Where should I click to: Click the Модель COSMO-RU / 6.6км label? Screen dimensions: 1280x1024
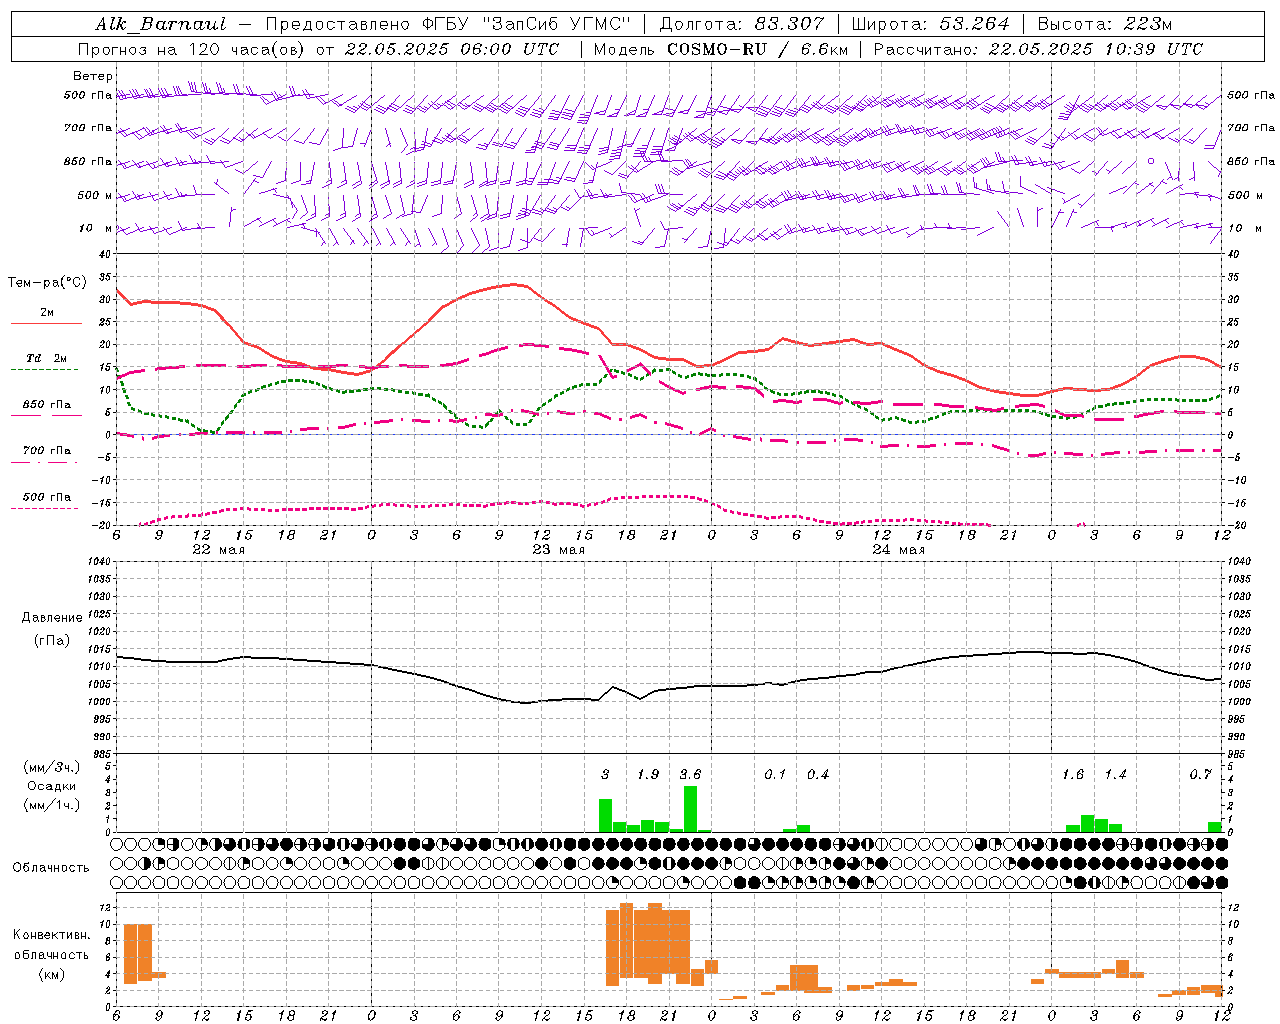pyautogui.click(x=719, y=49)
